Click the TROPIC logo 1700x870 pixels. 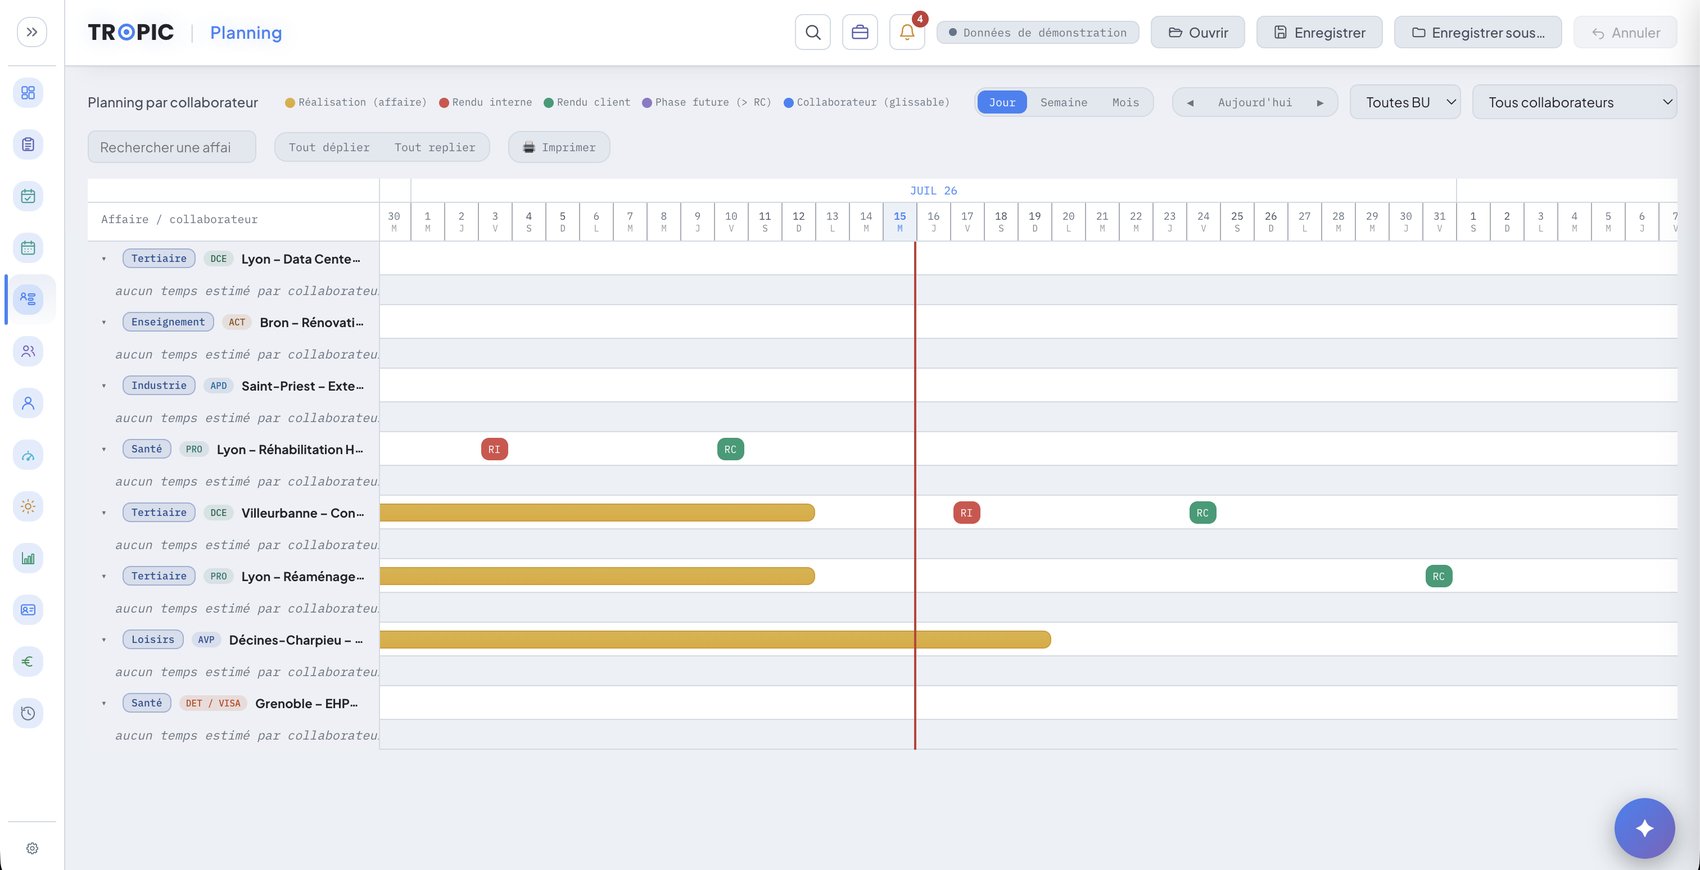(x=131, y=32)
